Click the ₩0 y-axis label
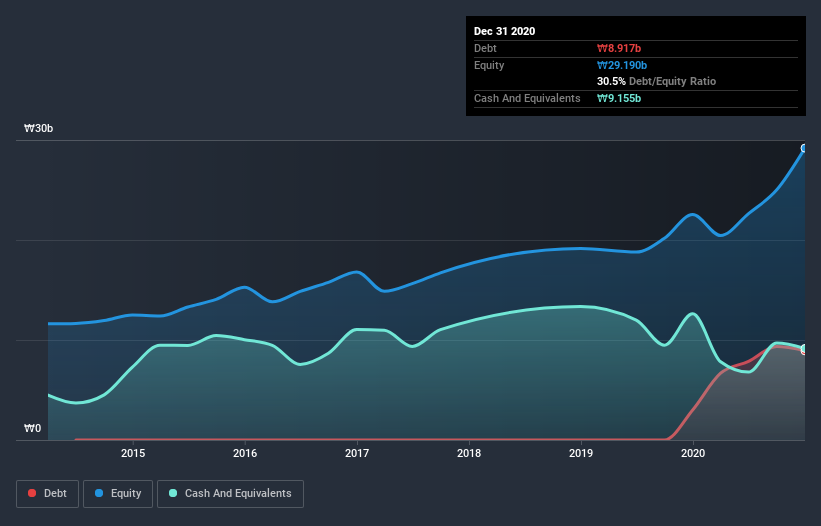The image size is (821, 526). [x=32, y=429]
